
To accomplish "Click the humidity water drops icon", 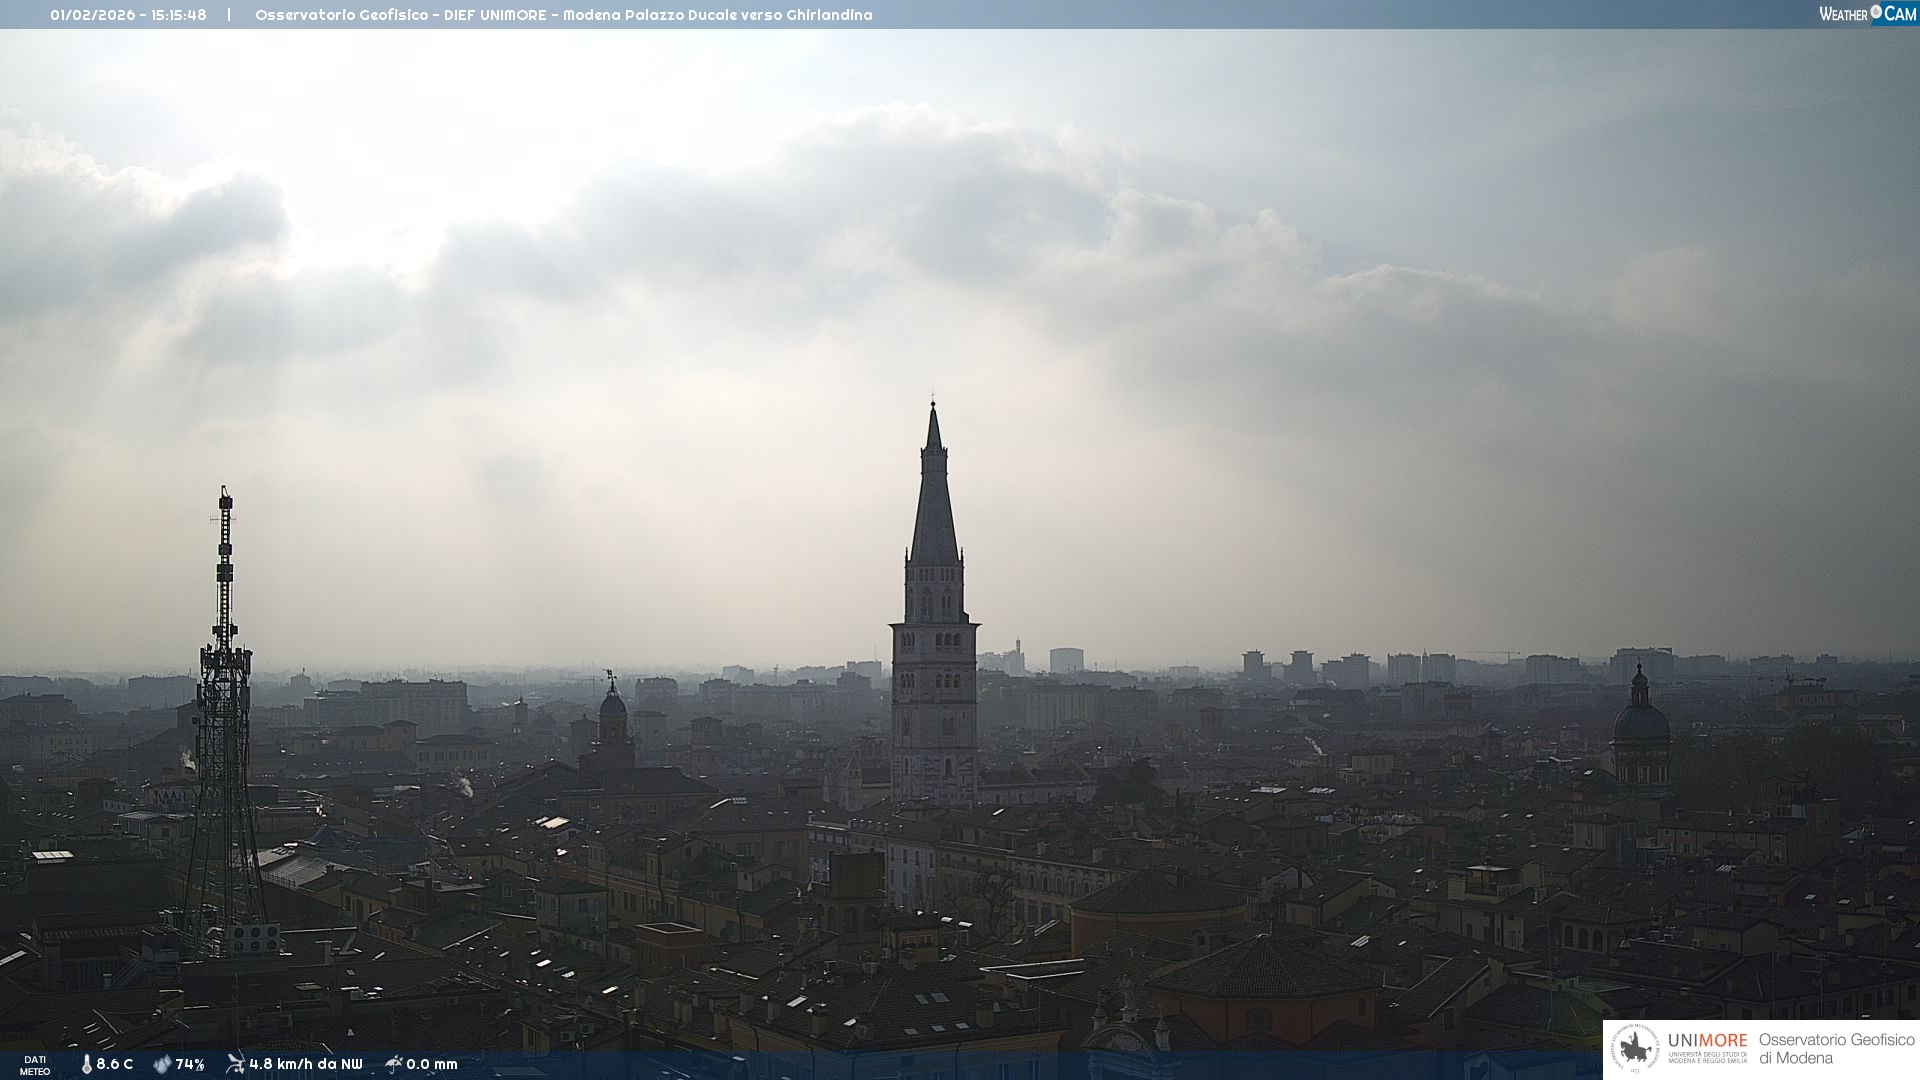I will [162, 1064].
